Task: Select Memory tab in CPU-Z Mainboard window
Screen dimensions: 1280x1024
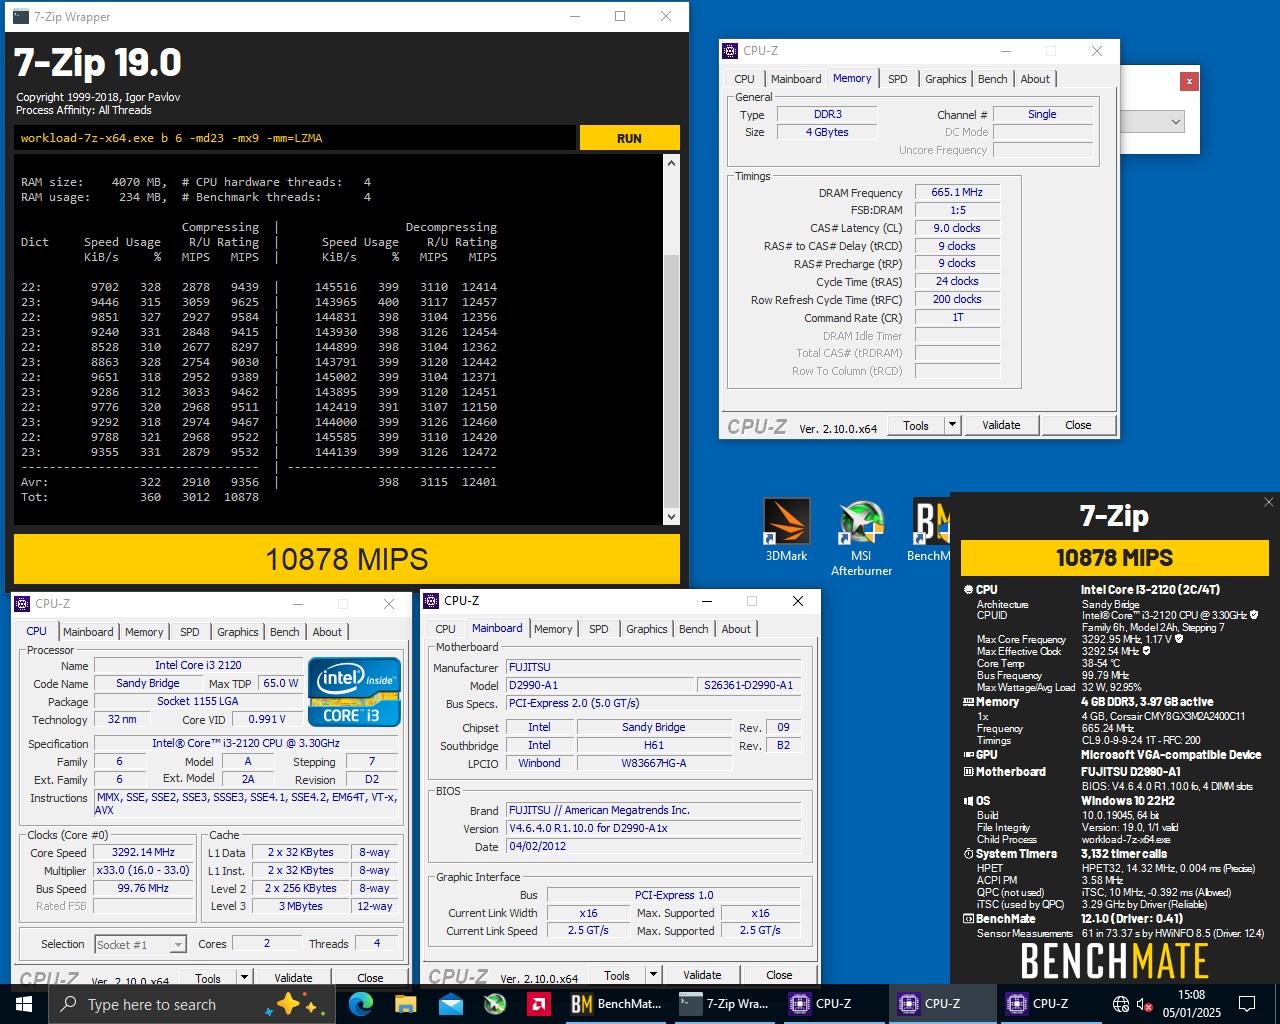Action: pyautogui.click(x=553, y=629)
